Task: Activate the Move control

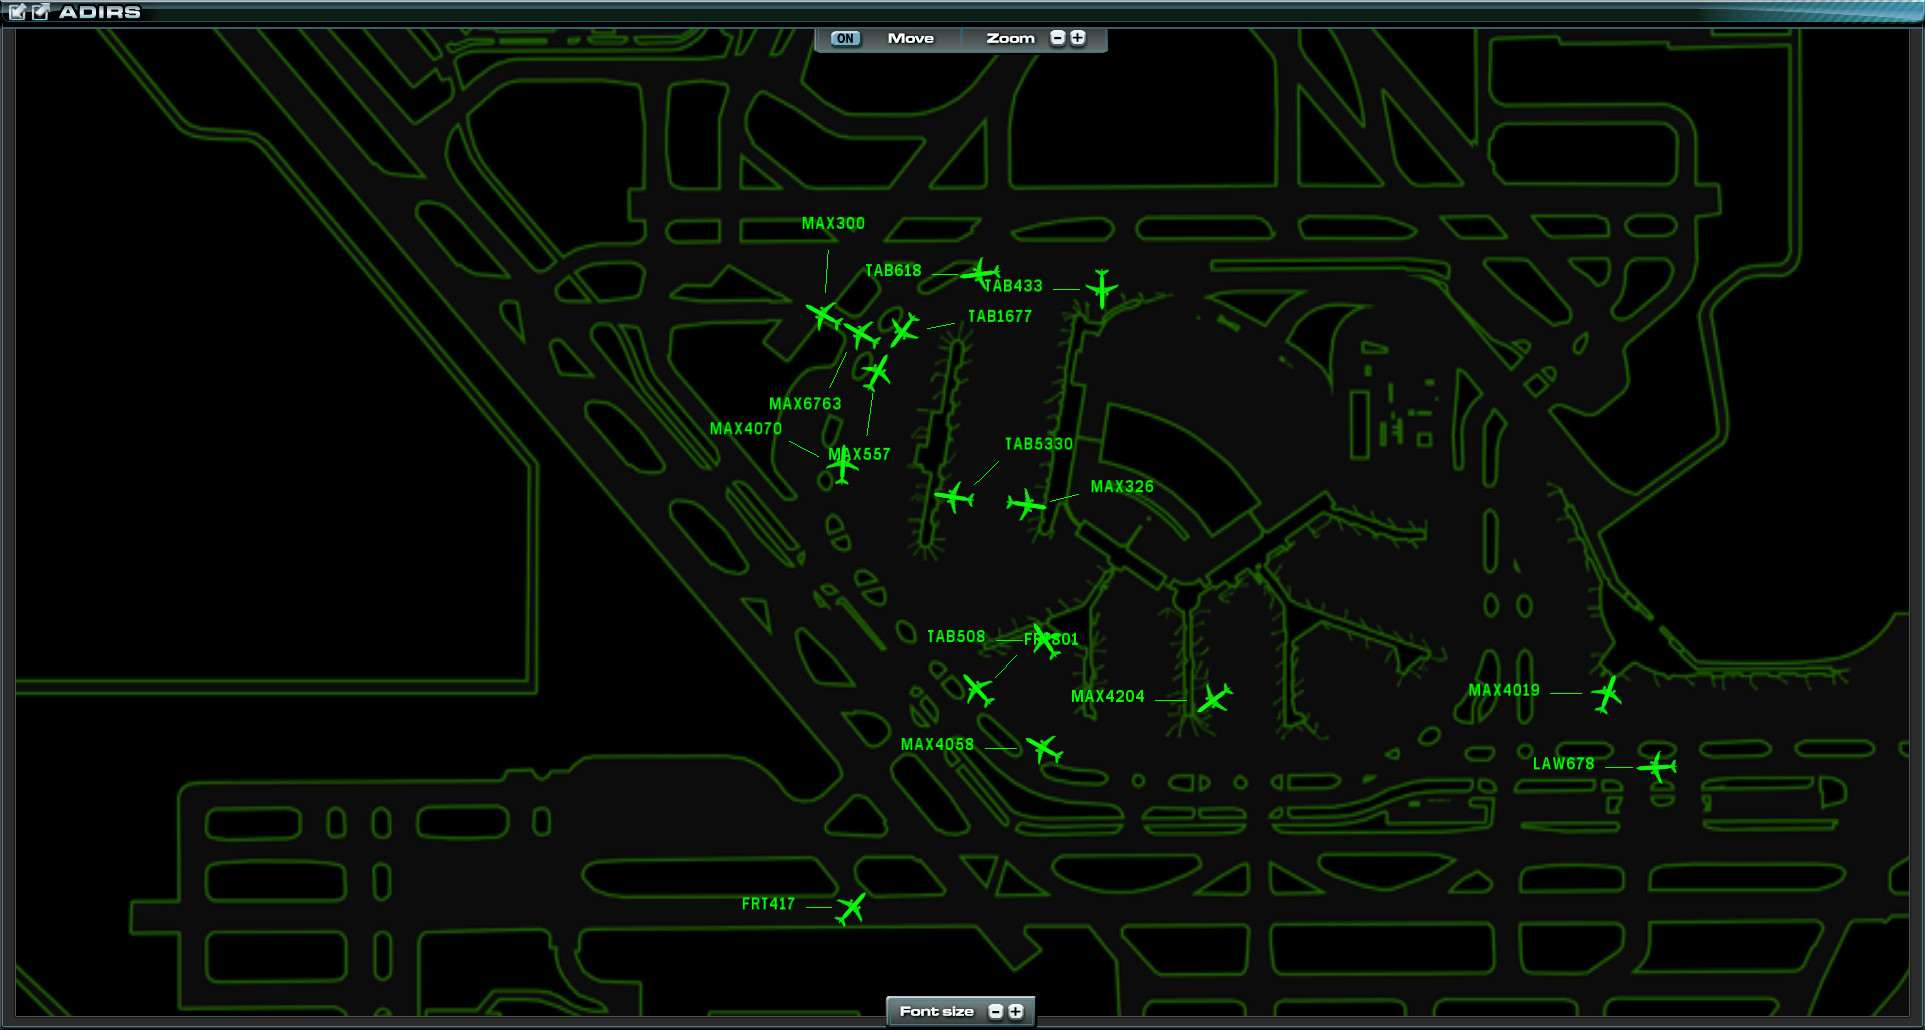Action: click(909, 38)
